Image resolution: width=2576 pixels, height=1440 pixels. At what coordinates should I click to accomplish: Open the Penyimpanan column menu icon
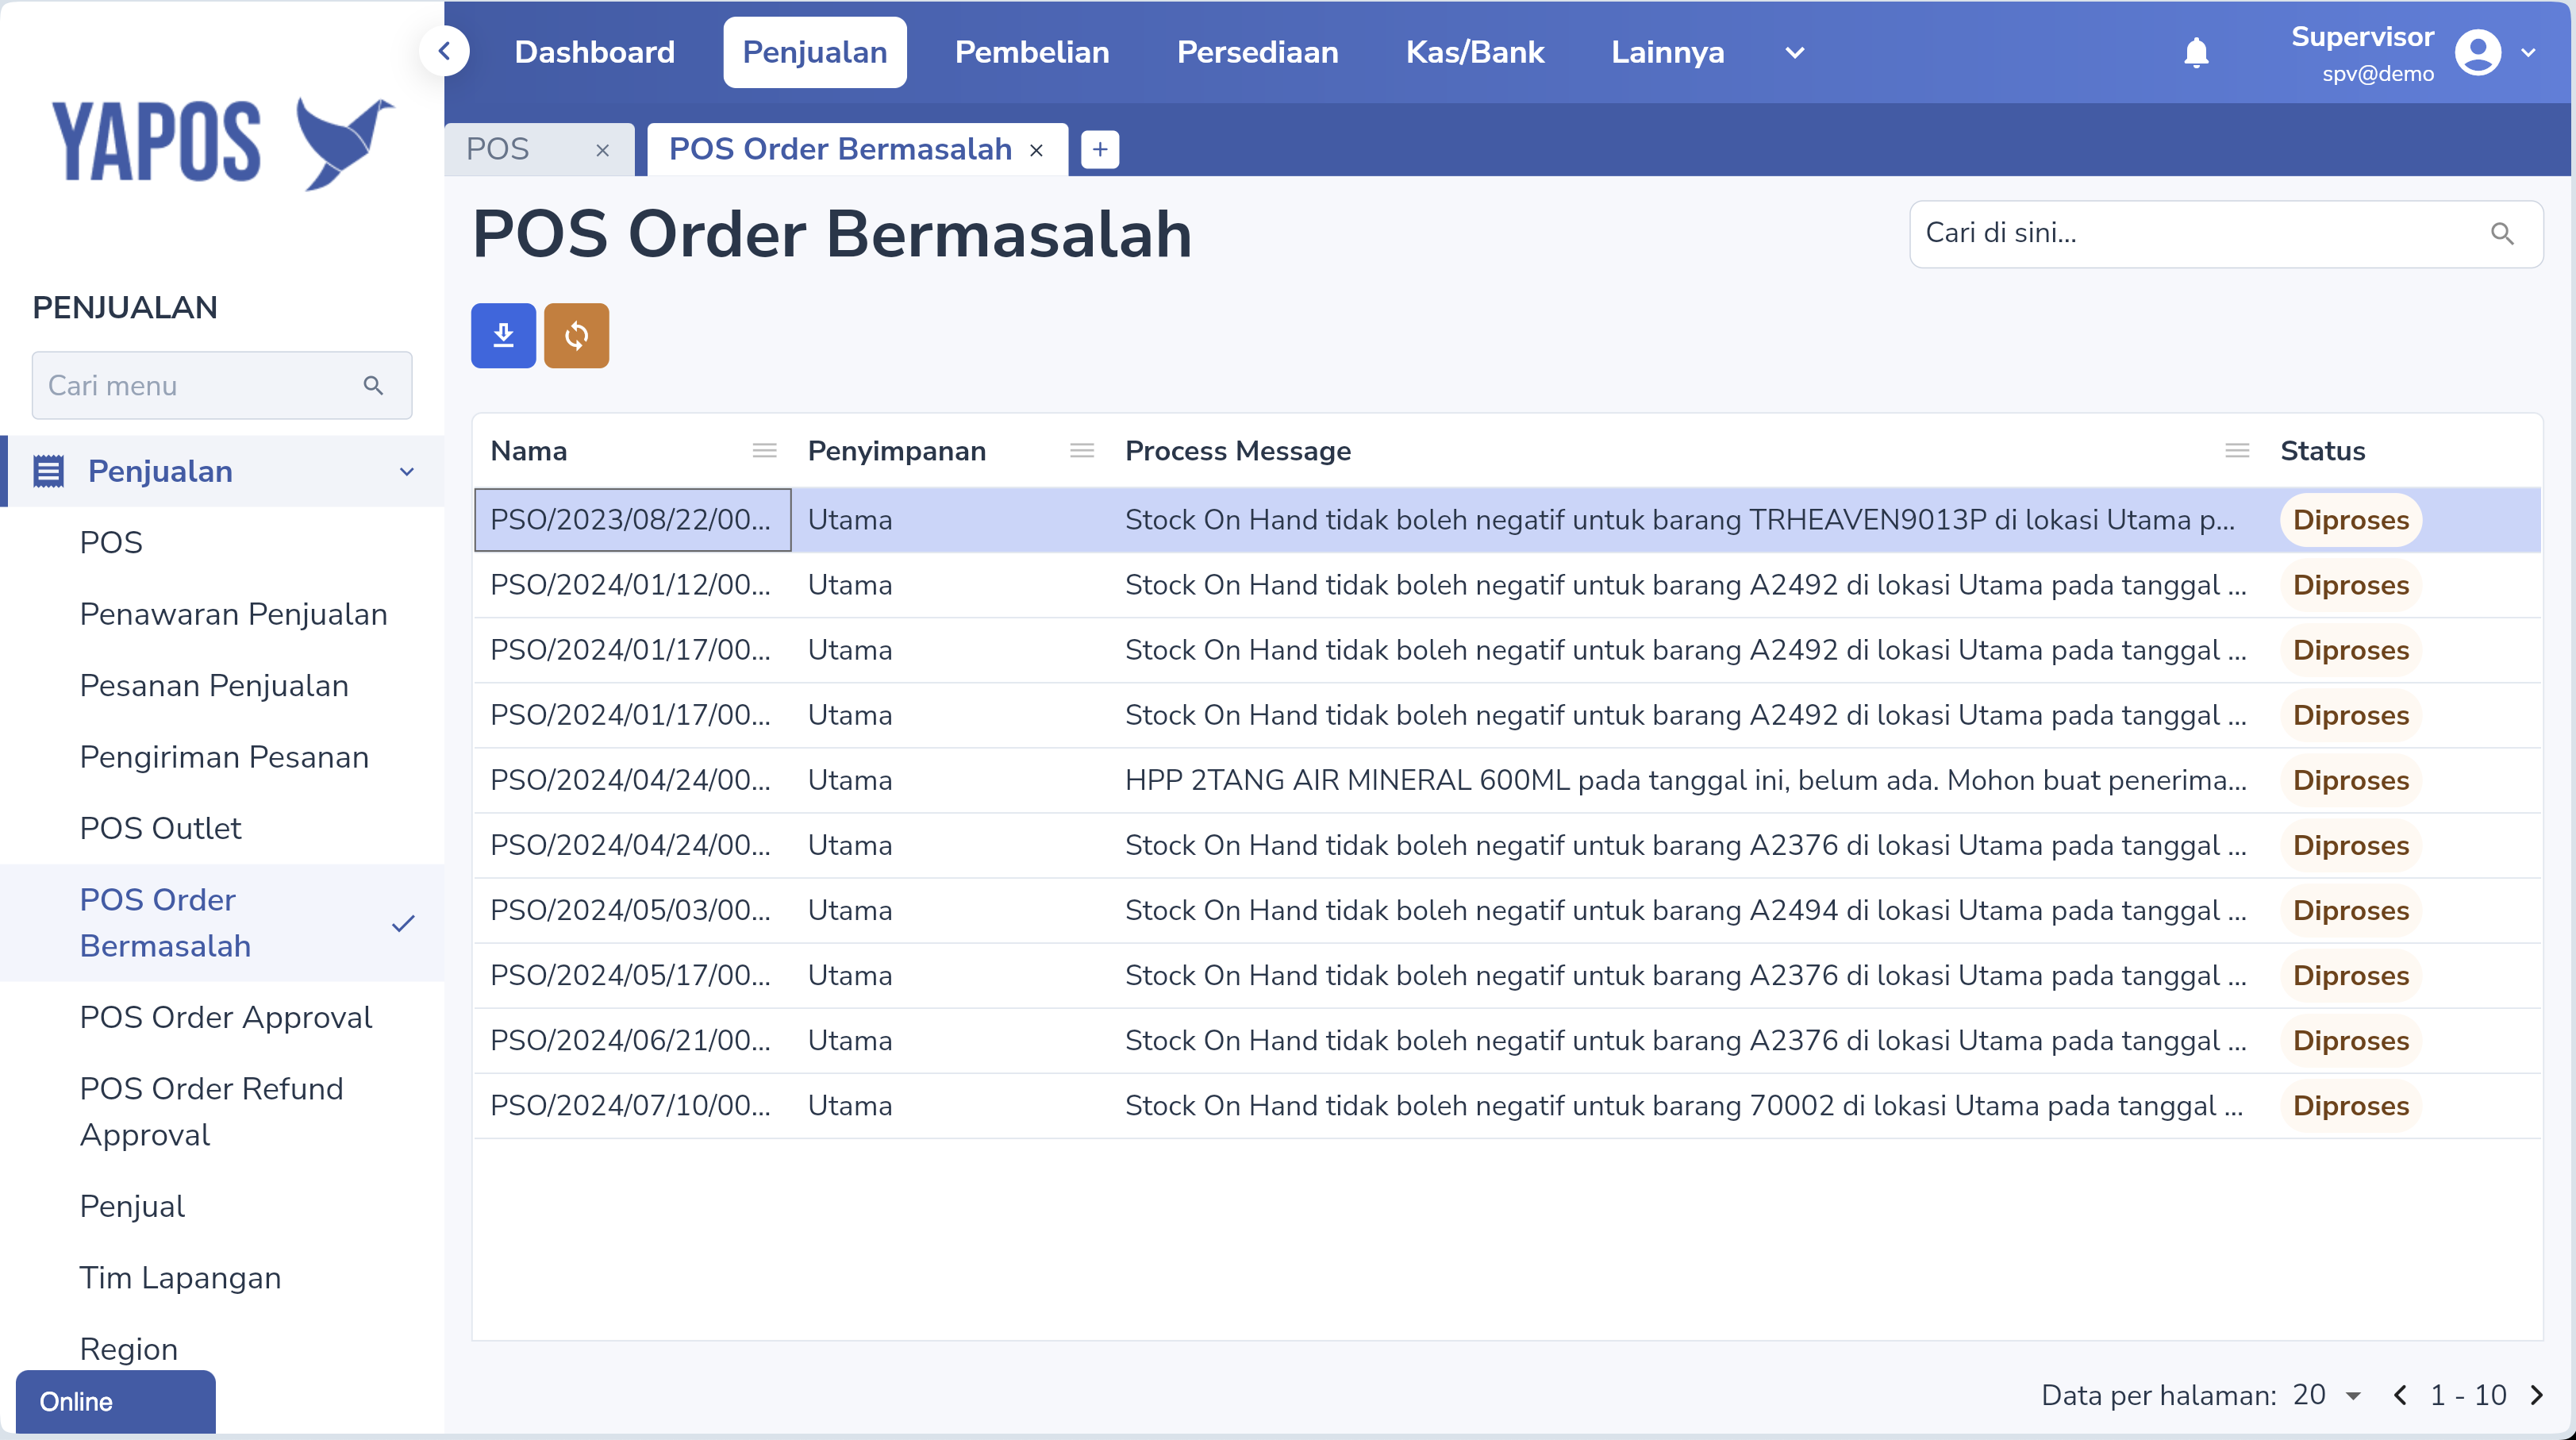pos(1082,451)
